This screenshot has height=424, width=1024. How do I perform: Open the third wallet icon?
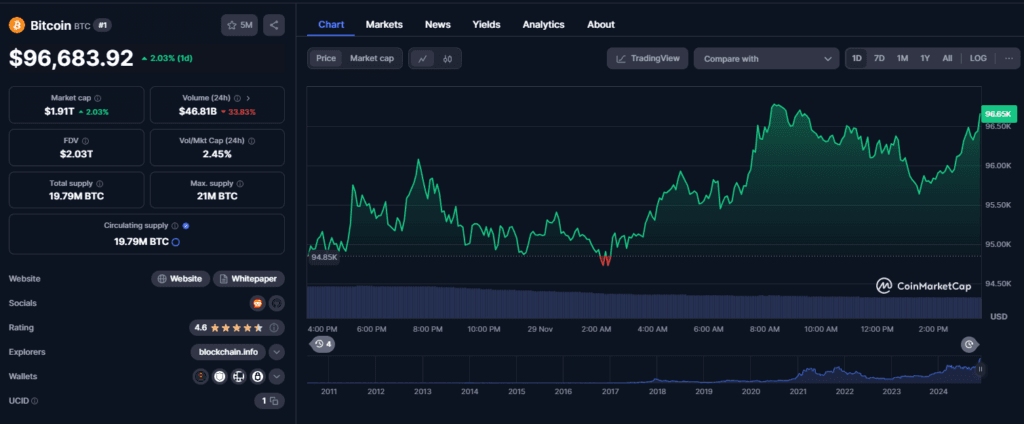tap(238, 376)
